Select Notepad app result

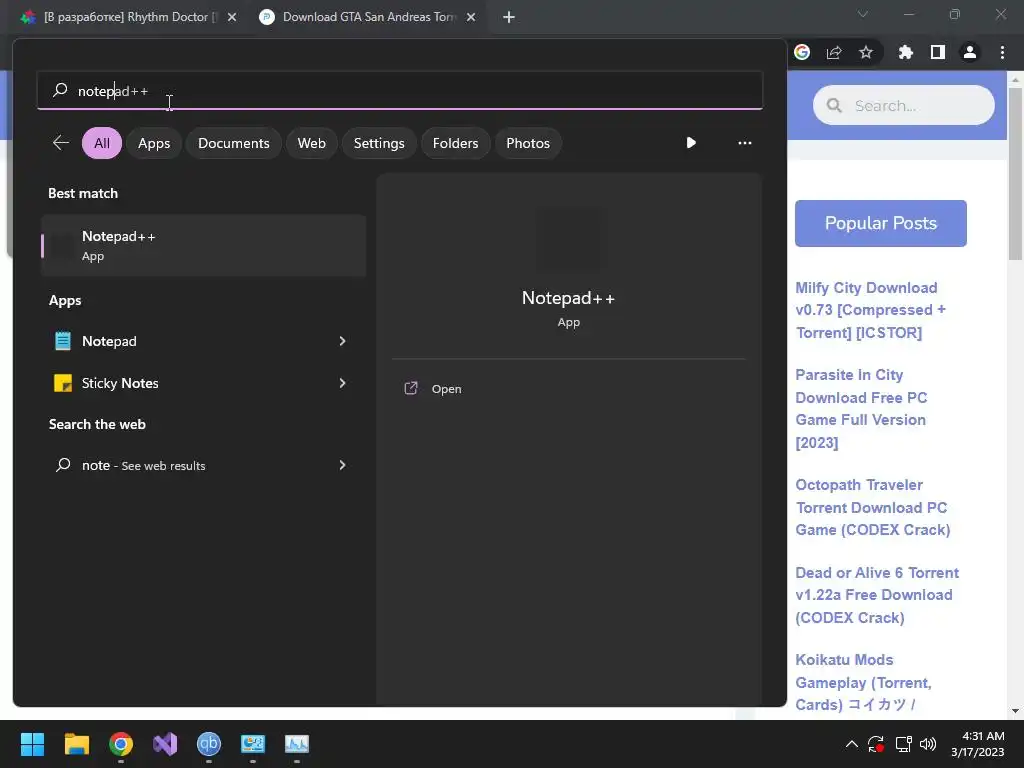(x=204, y=341)
